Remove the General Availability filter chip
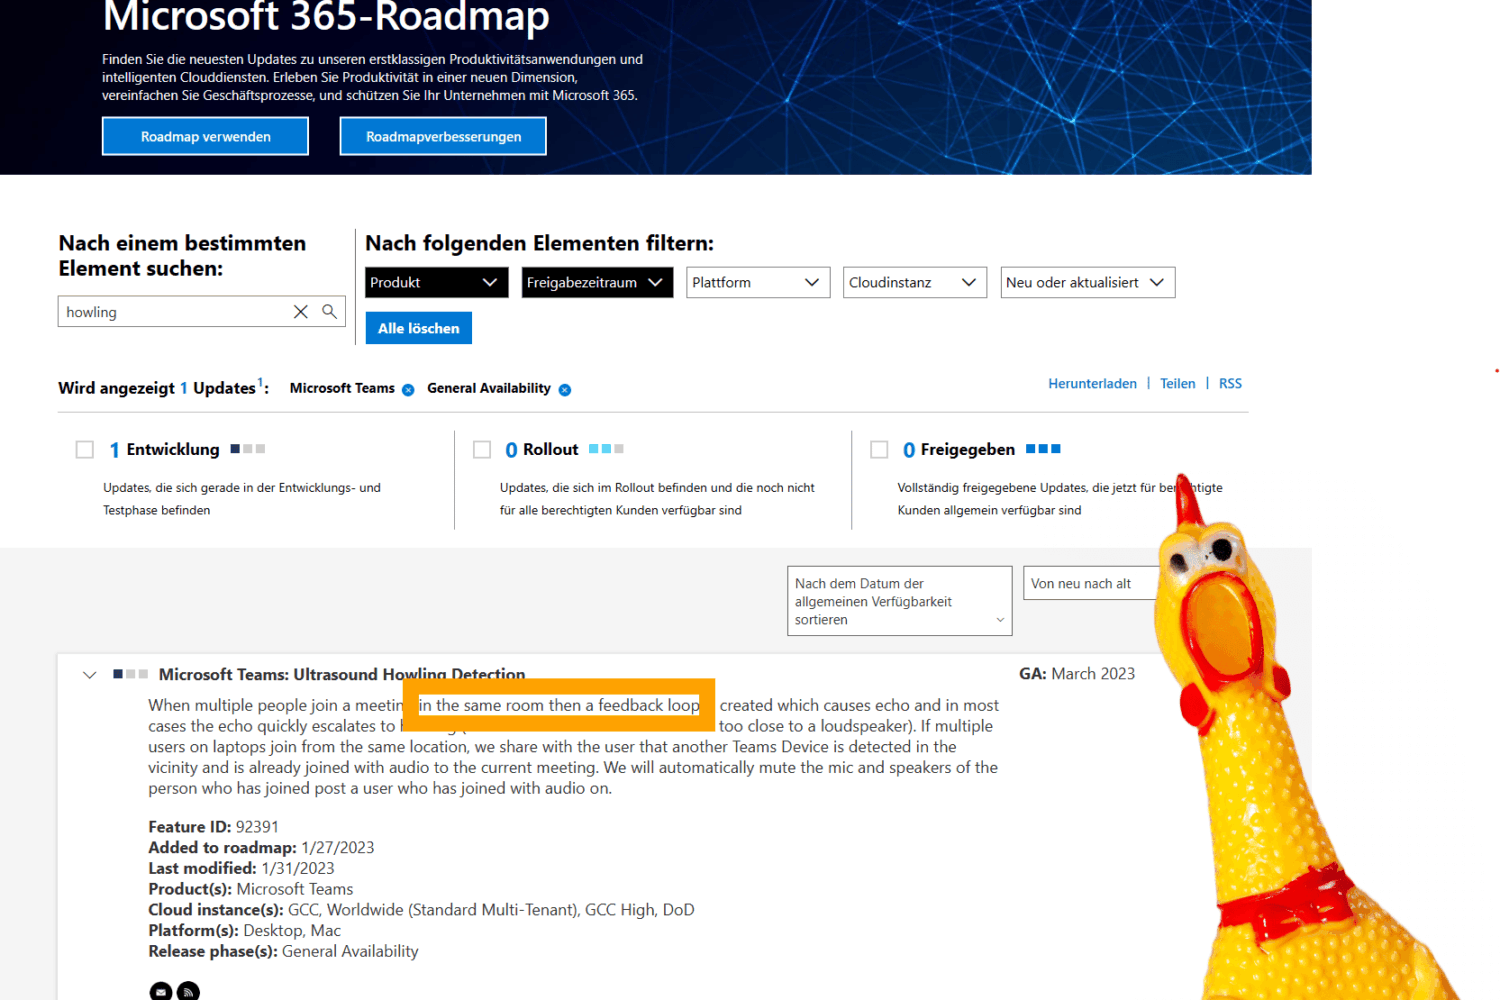 (x=565, y=390)
